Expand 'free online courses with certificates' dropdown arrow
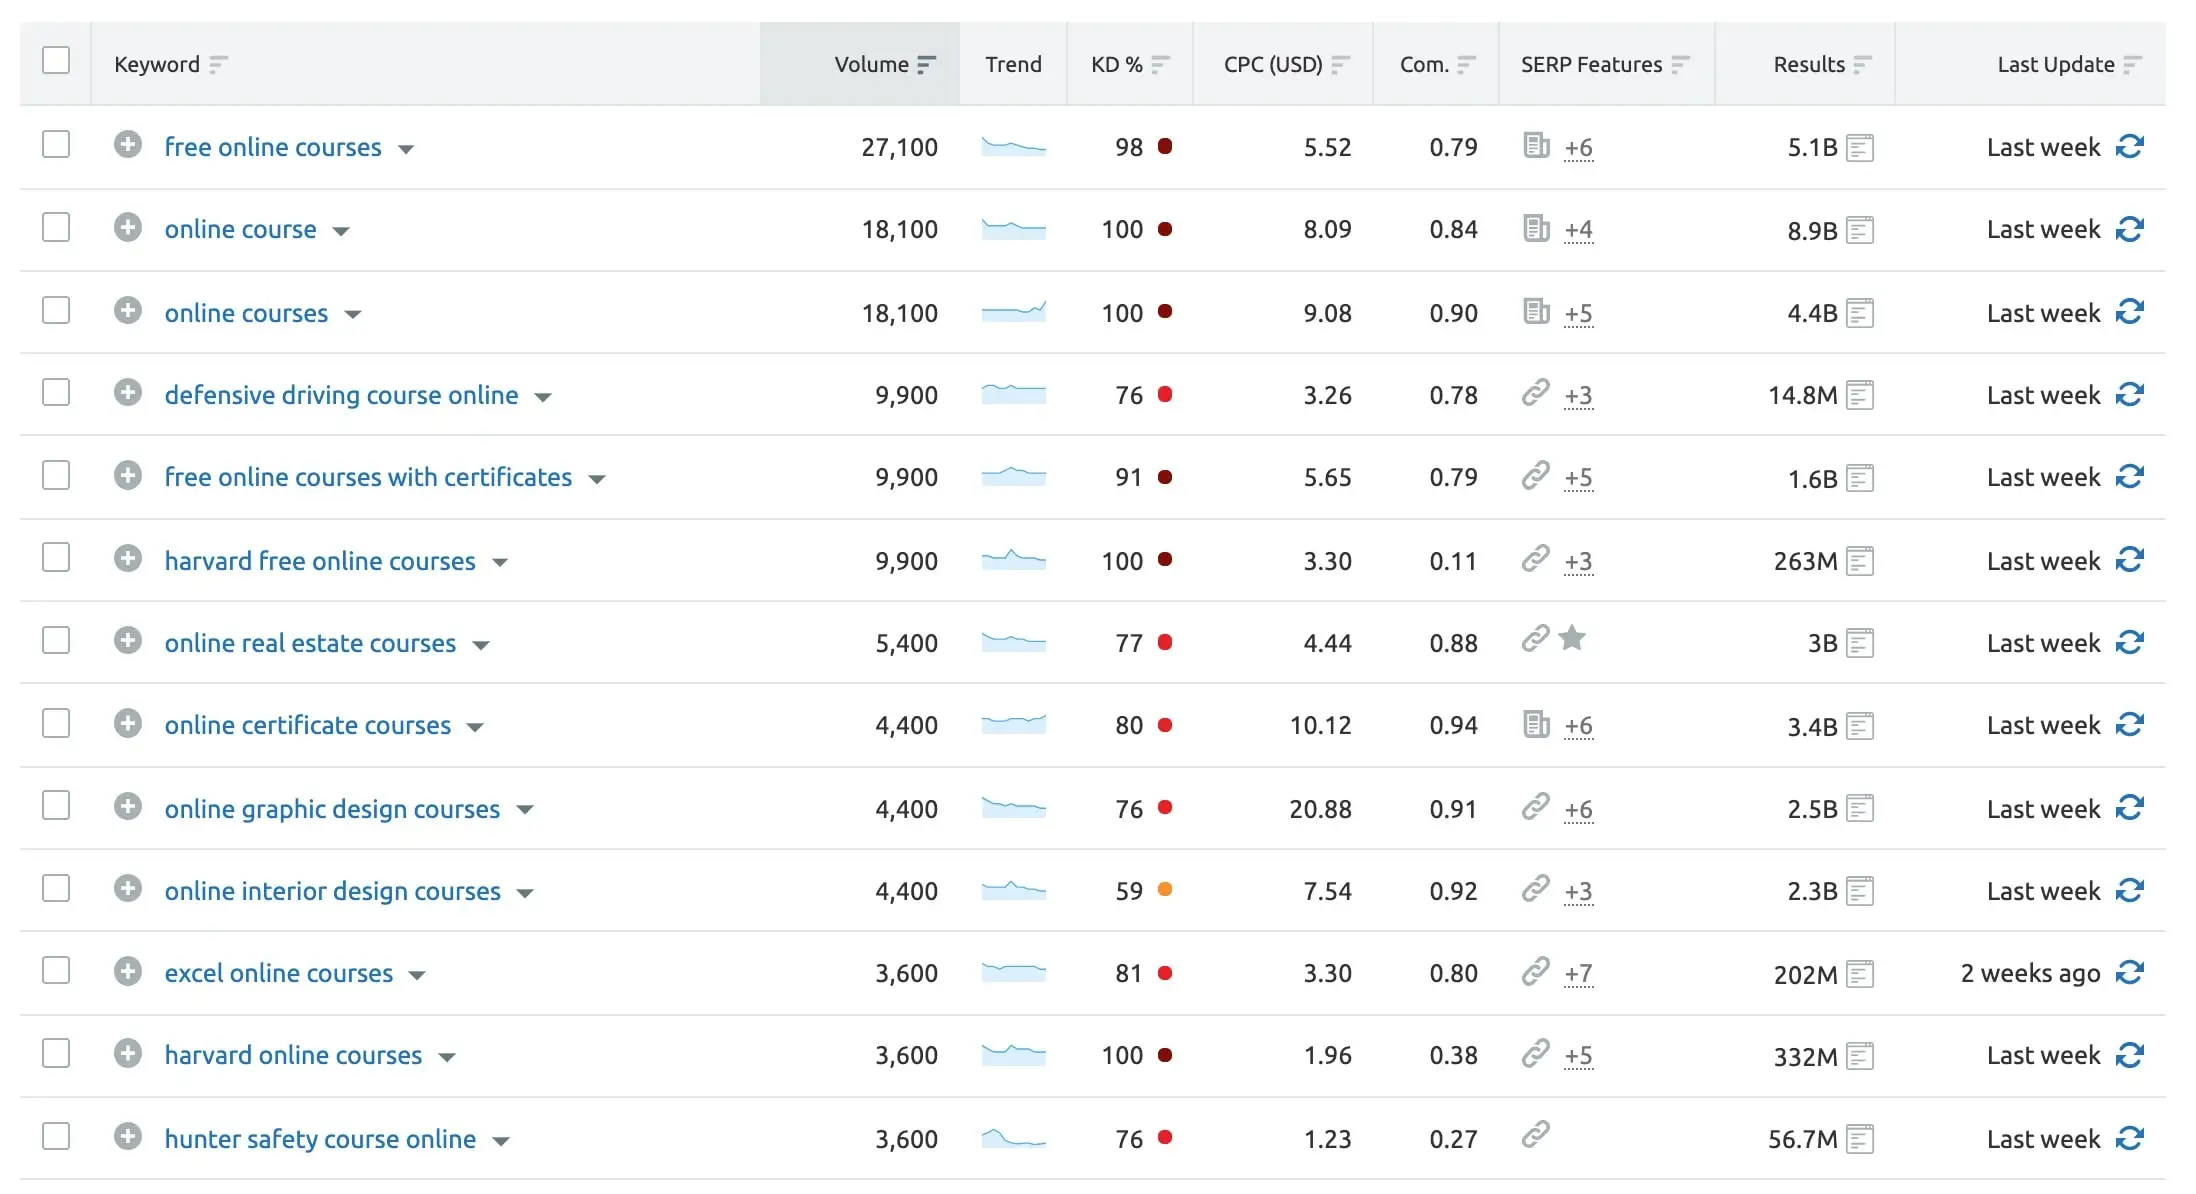2196x1194 pixels. (x=597, y=480)
